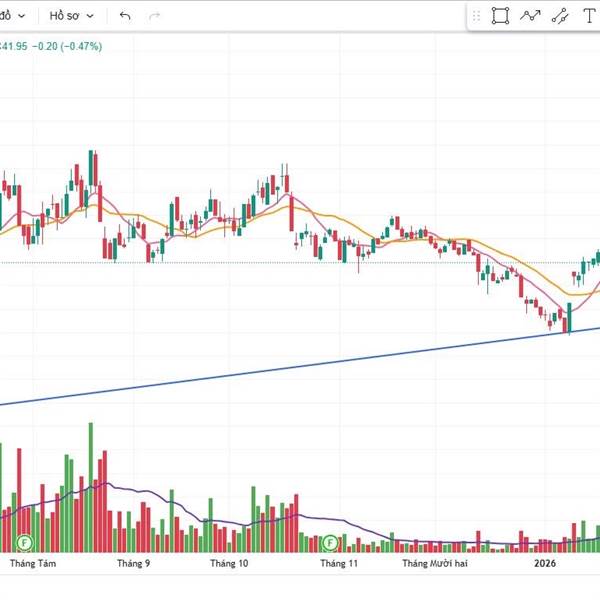Click the greyed redo arrow
Viewport: 600px width, 600px height.
tap(154, 16)
